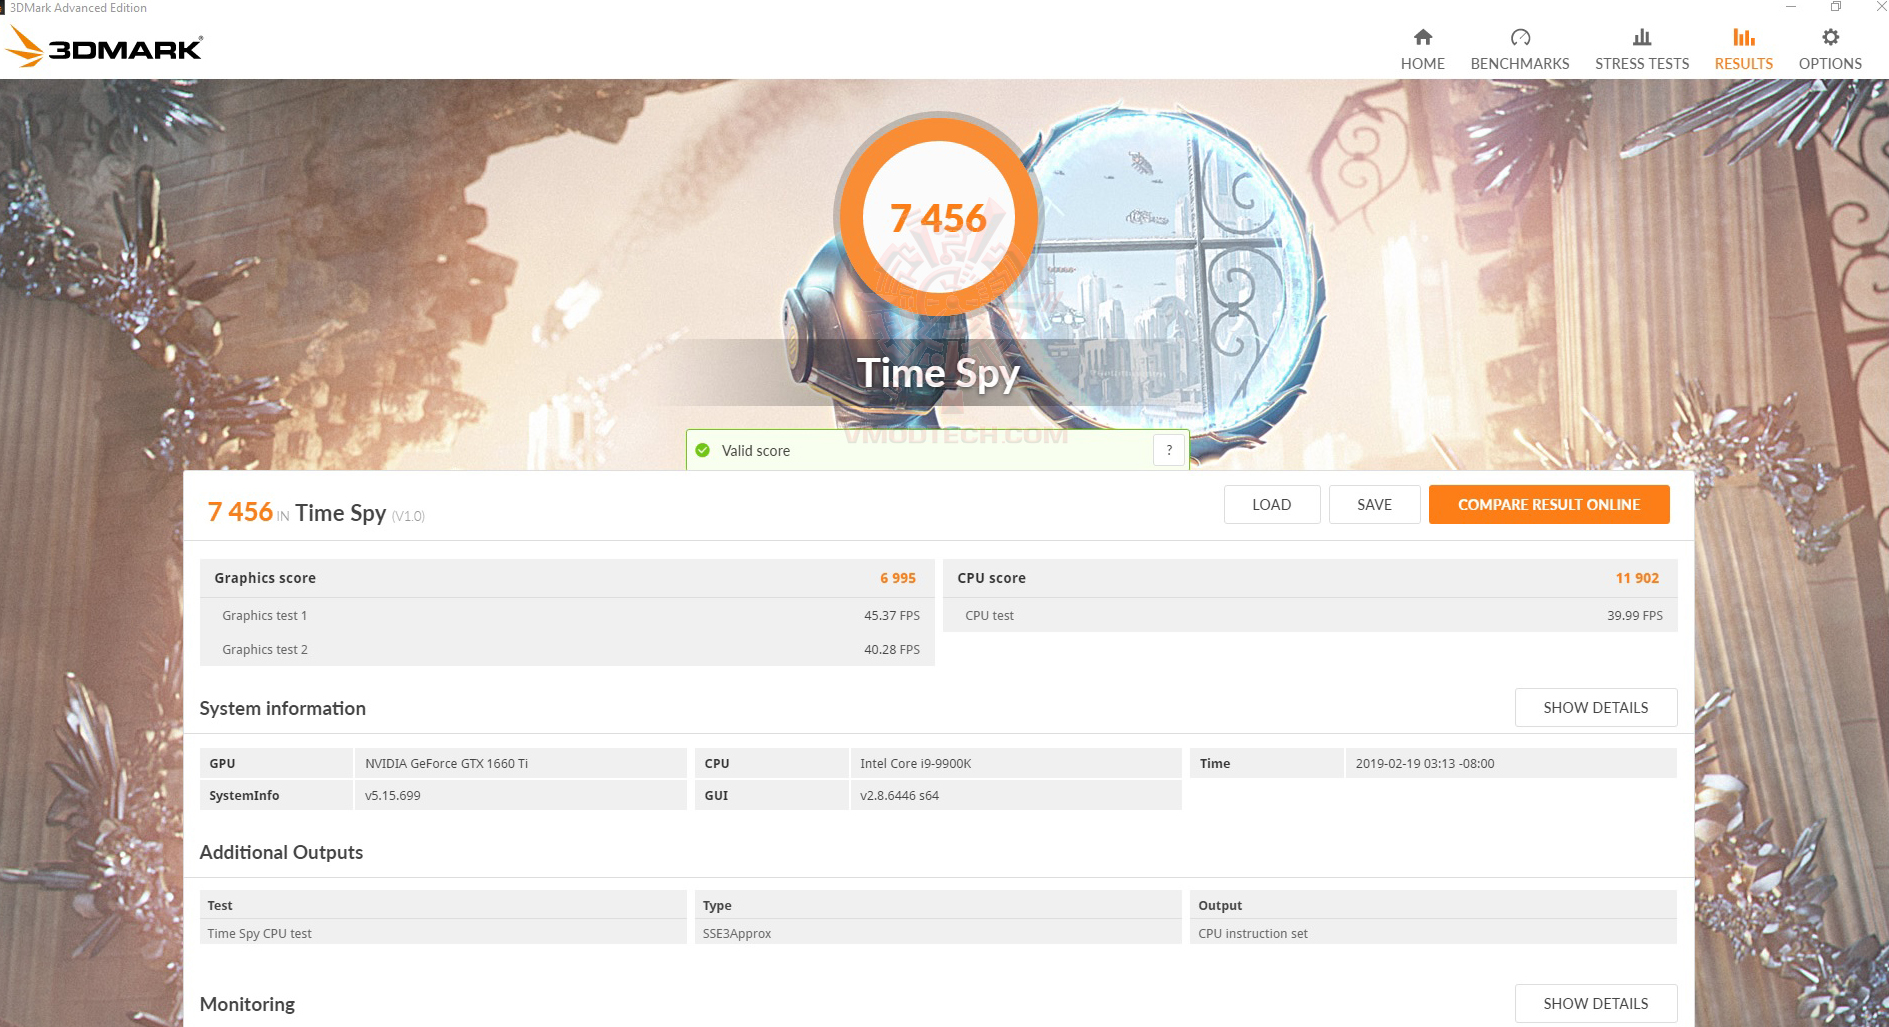
Task: Click the Time value 2019-02-19 03:13
Action: coord(1425,763)
